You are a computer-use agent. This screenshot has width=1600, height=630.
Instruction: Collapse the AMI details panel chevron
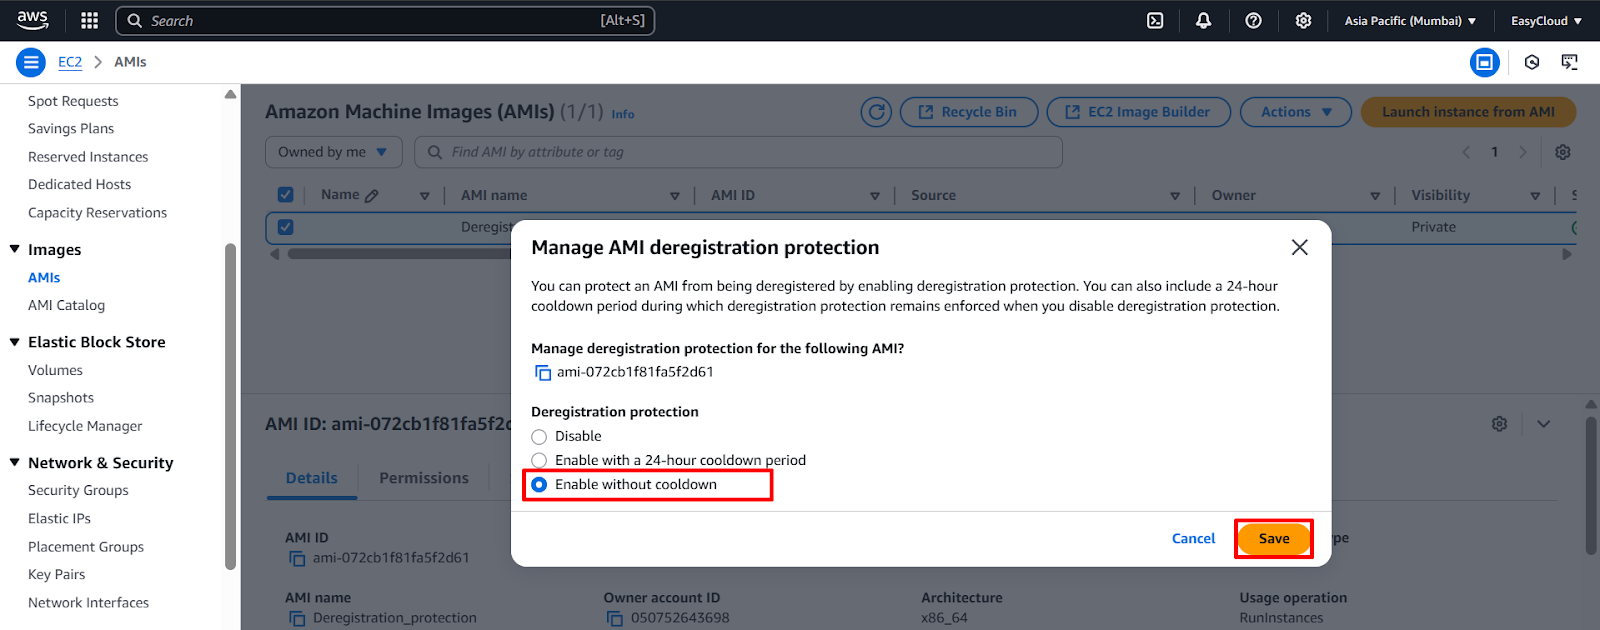[1544, 424]
